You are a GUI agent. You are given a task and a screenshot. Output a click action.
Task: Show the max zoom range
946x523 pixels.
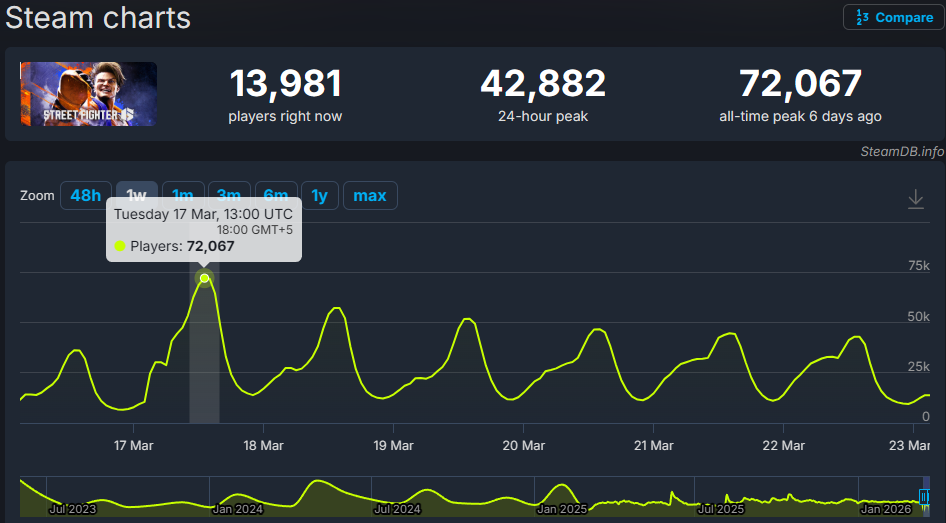pos(369,195)
